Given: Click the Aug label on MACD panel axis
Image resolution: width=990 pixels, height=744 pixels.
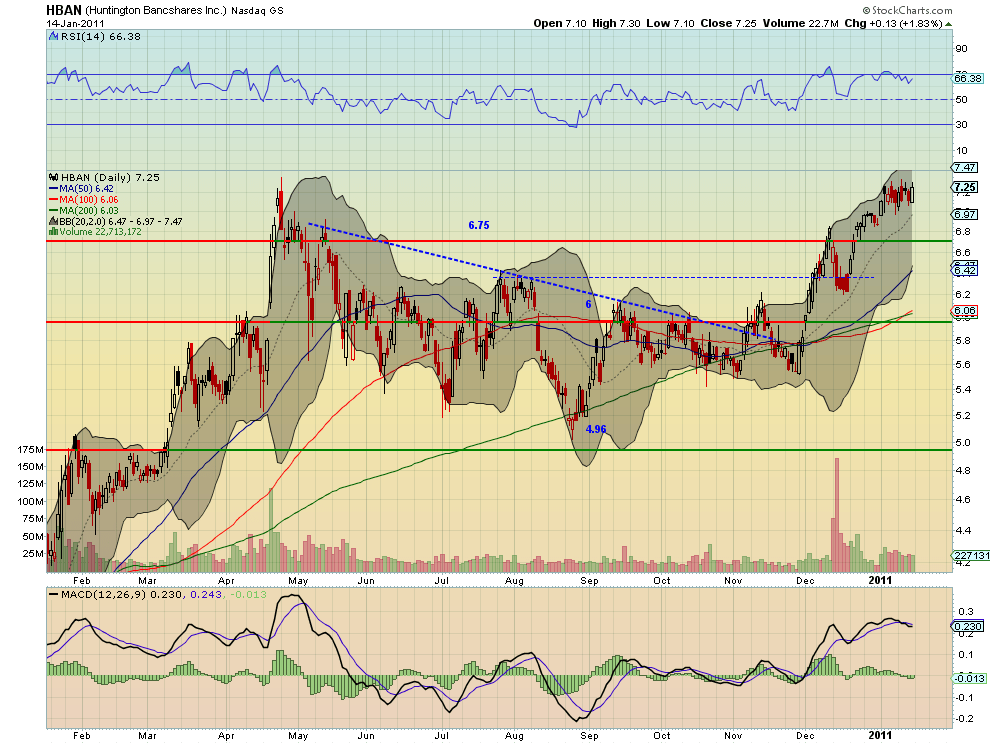Looking at the screenshot, I should click(515, 736).
